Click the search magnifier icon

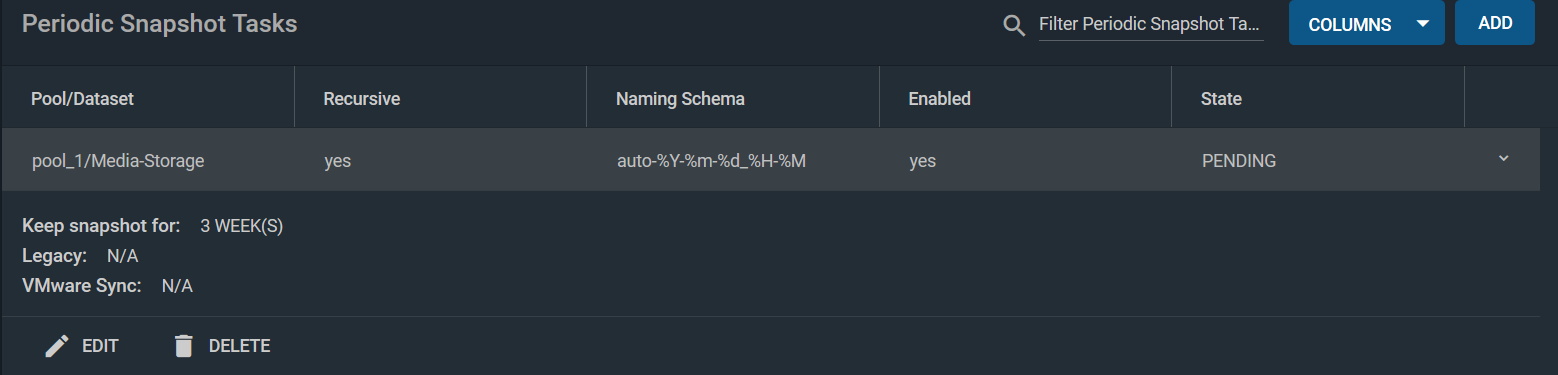click(x=1014, y=25)
